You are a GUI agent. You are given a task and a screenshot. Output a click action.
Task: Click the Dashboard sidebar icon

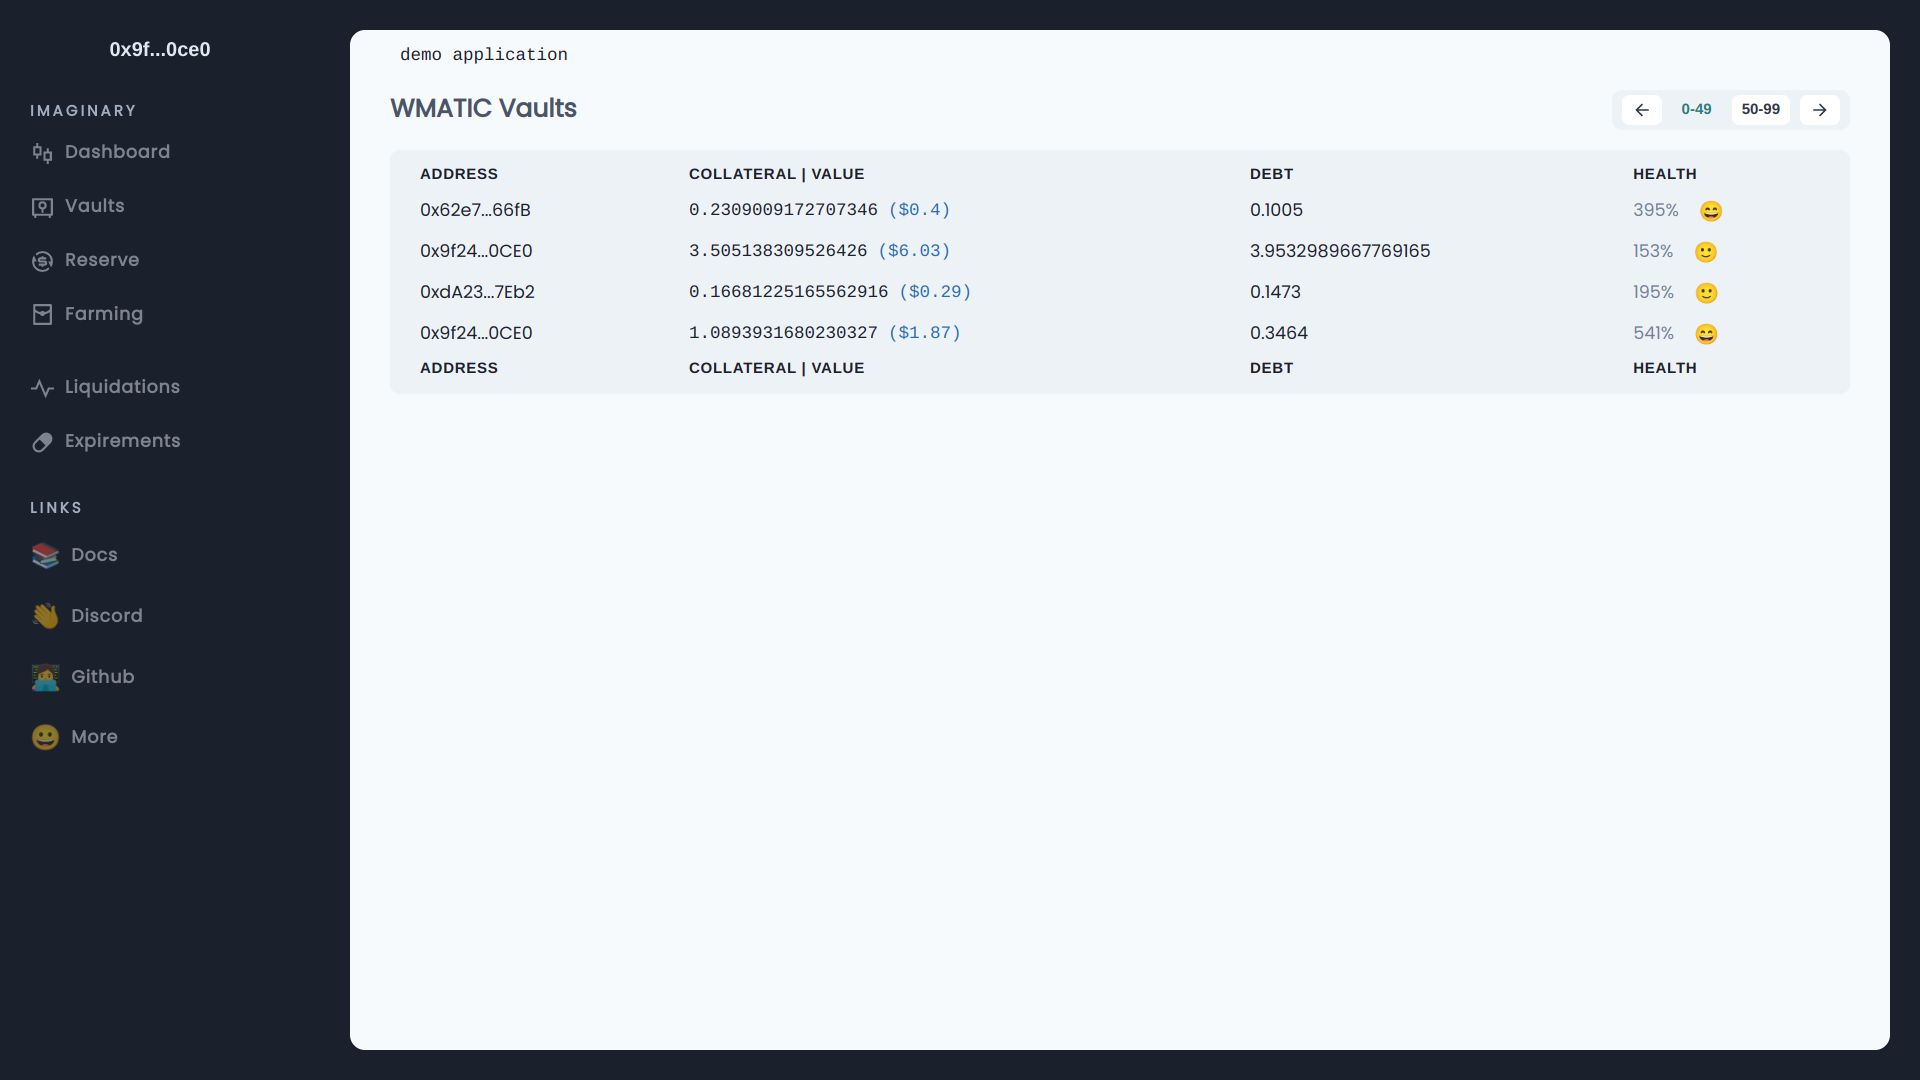click(x=42, y=153)
